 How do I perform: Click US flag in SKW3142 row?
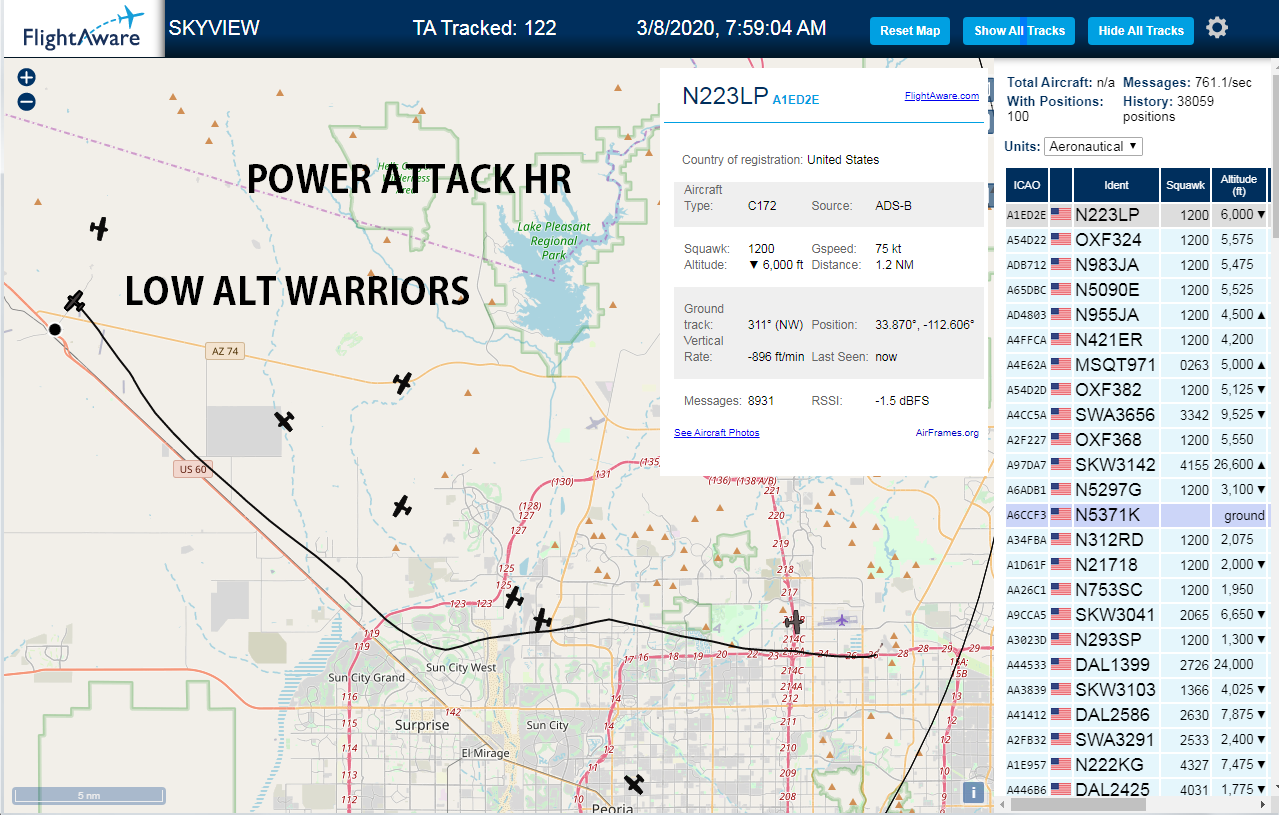[x=1061, y=465]
